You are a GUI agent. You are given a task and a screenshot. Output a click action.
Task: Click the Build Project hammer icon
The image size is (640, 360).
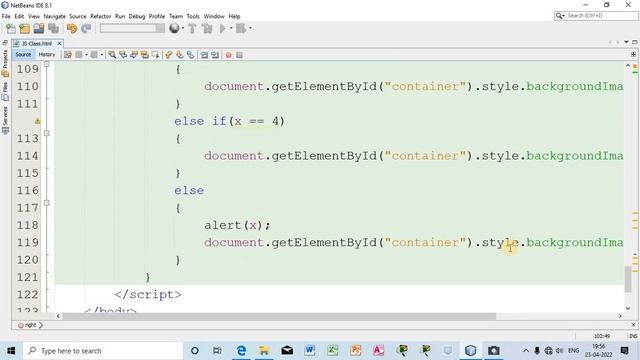coord(192,29)
